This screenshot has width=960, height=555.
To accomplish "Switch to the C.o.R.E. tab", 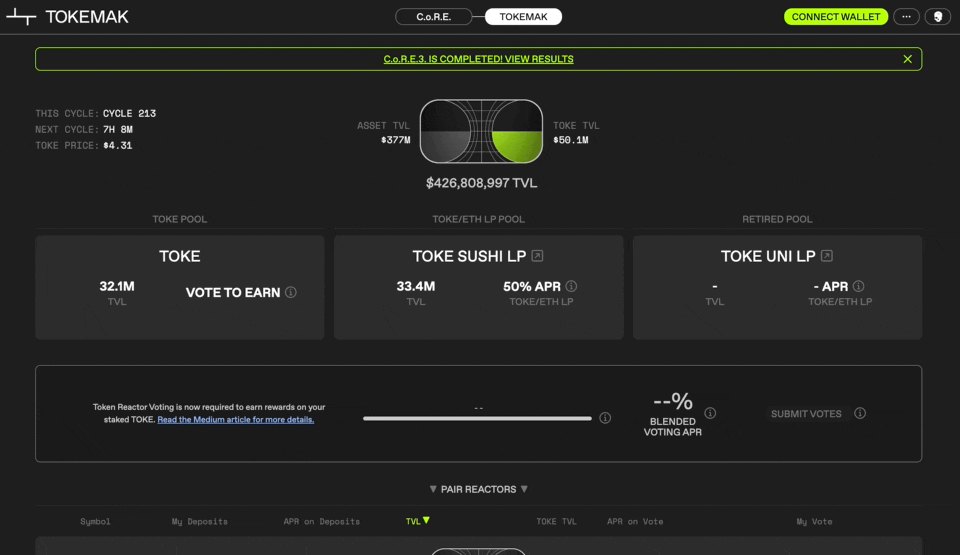I will (433, 17).
